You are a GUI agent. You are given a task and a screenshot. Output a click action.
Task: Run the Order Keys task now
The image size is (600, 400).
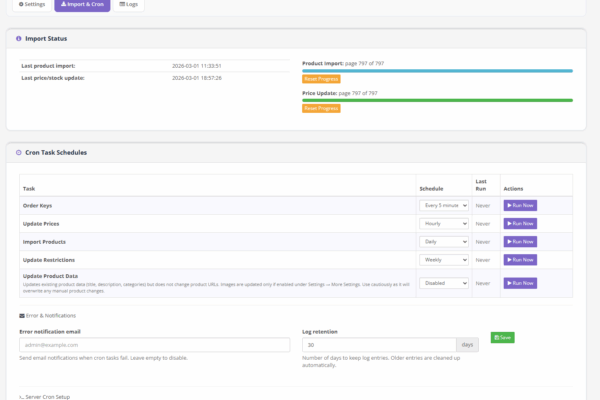(x=520, y=205)
